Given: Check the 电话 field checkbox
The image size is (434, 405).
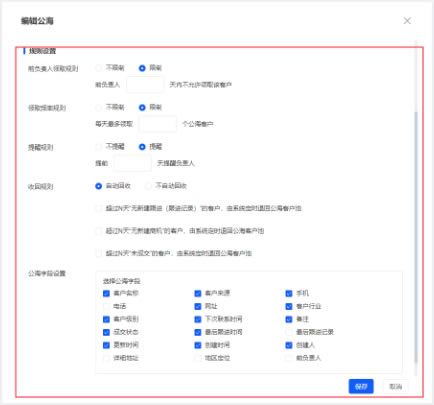Looking at the screenshot, I should [106, 306].
